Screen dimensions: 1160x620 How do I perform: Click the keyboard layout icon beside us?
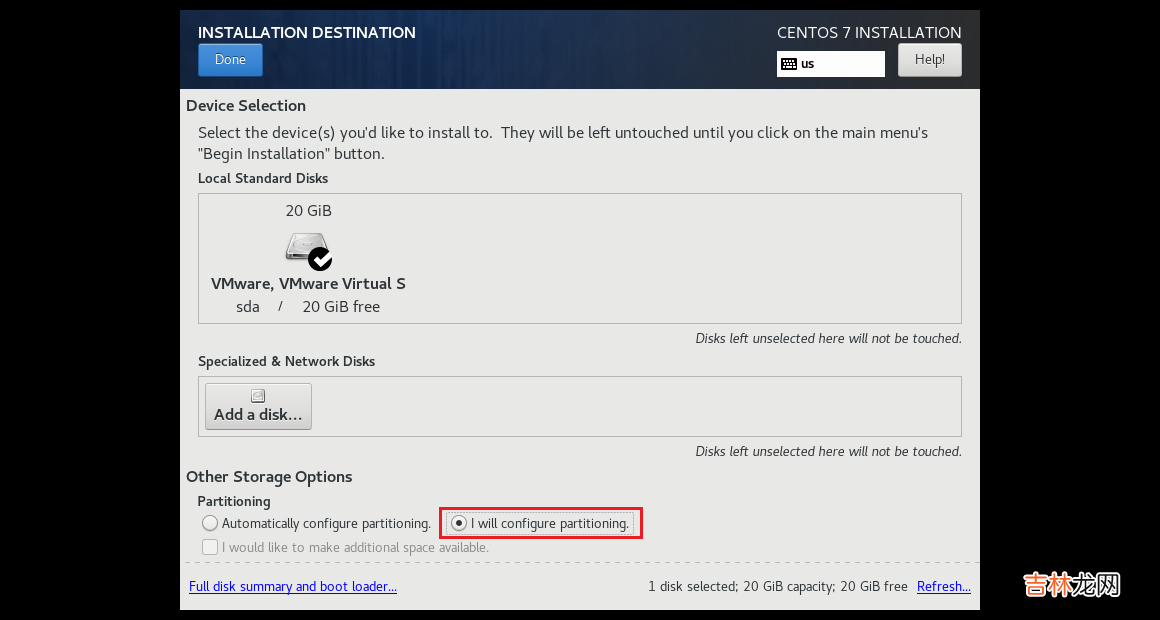click(x=789, y=64)
